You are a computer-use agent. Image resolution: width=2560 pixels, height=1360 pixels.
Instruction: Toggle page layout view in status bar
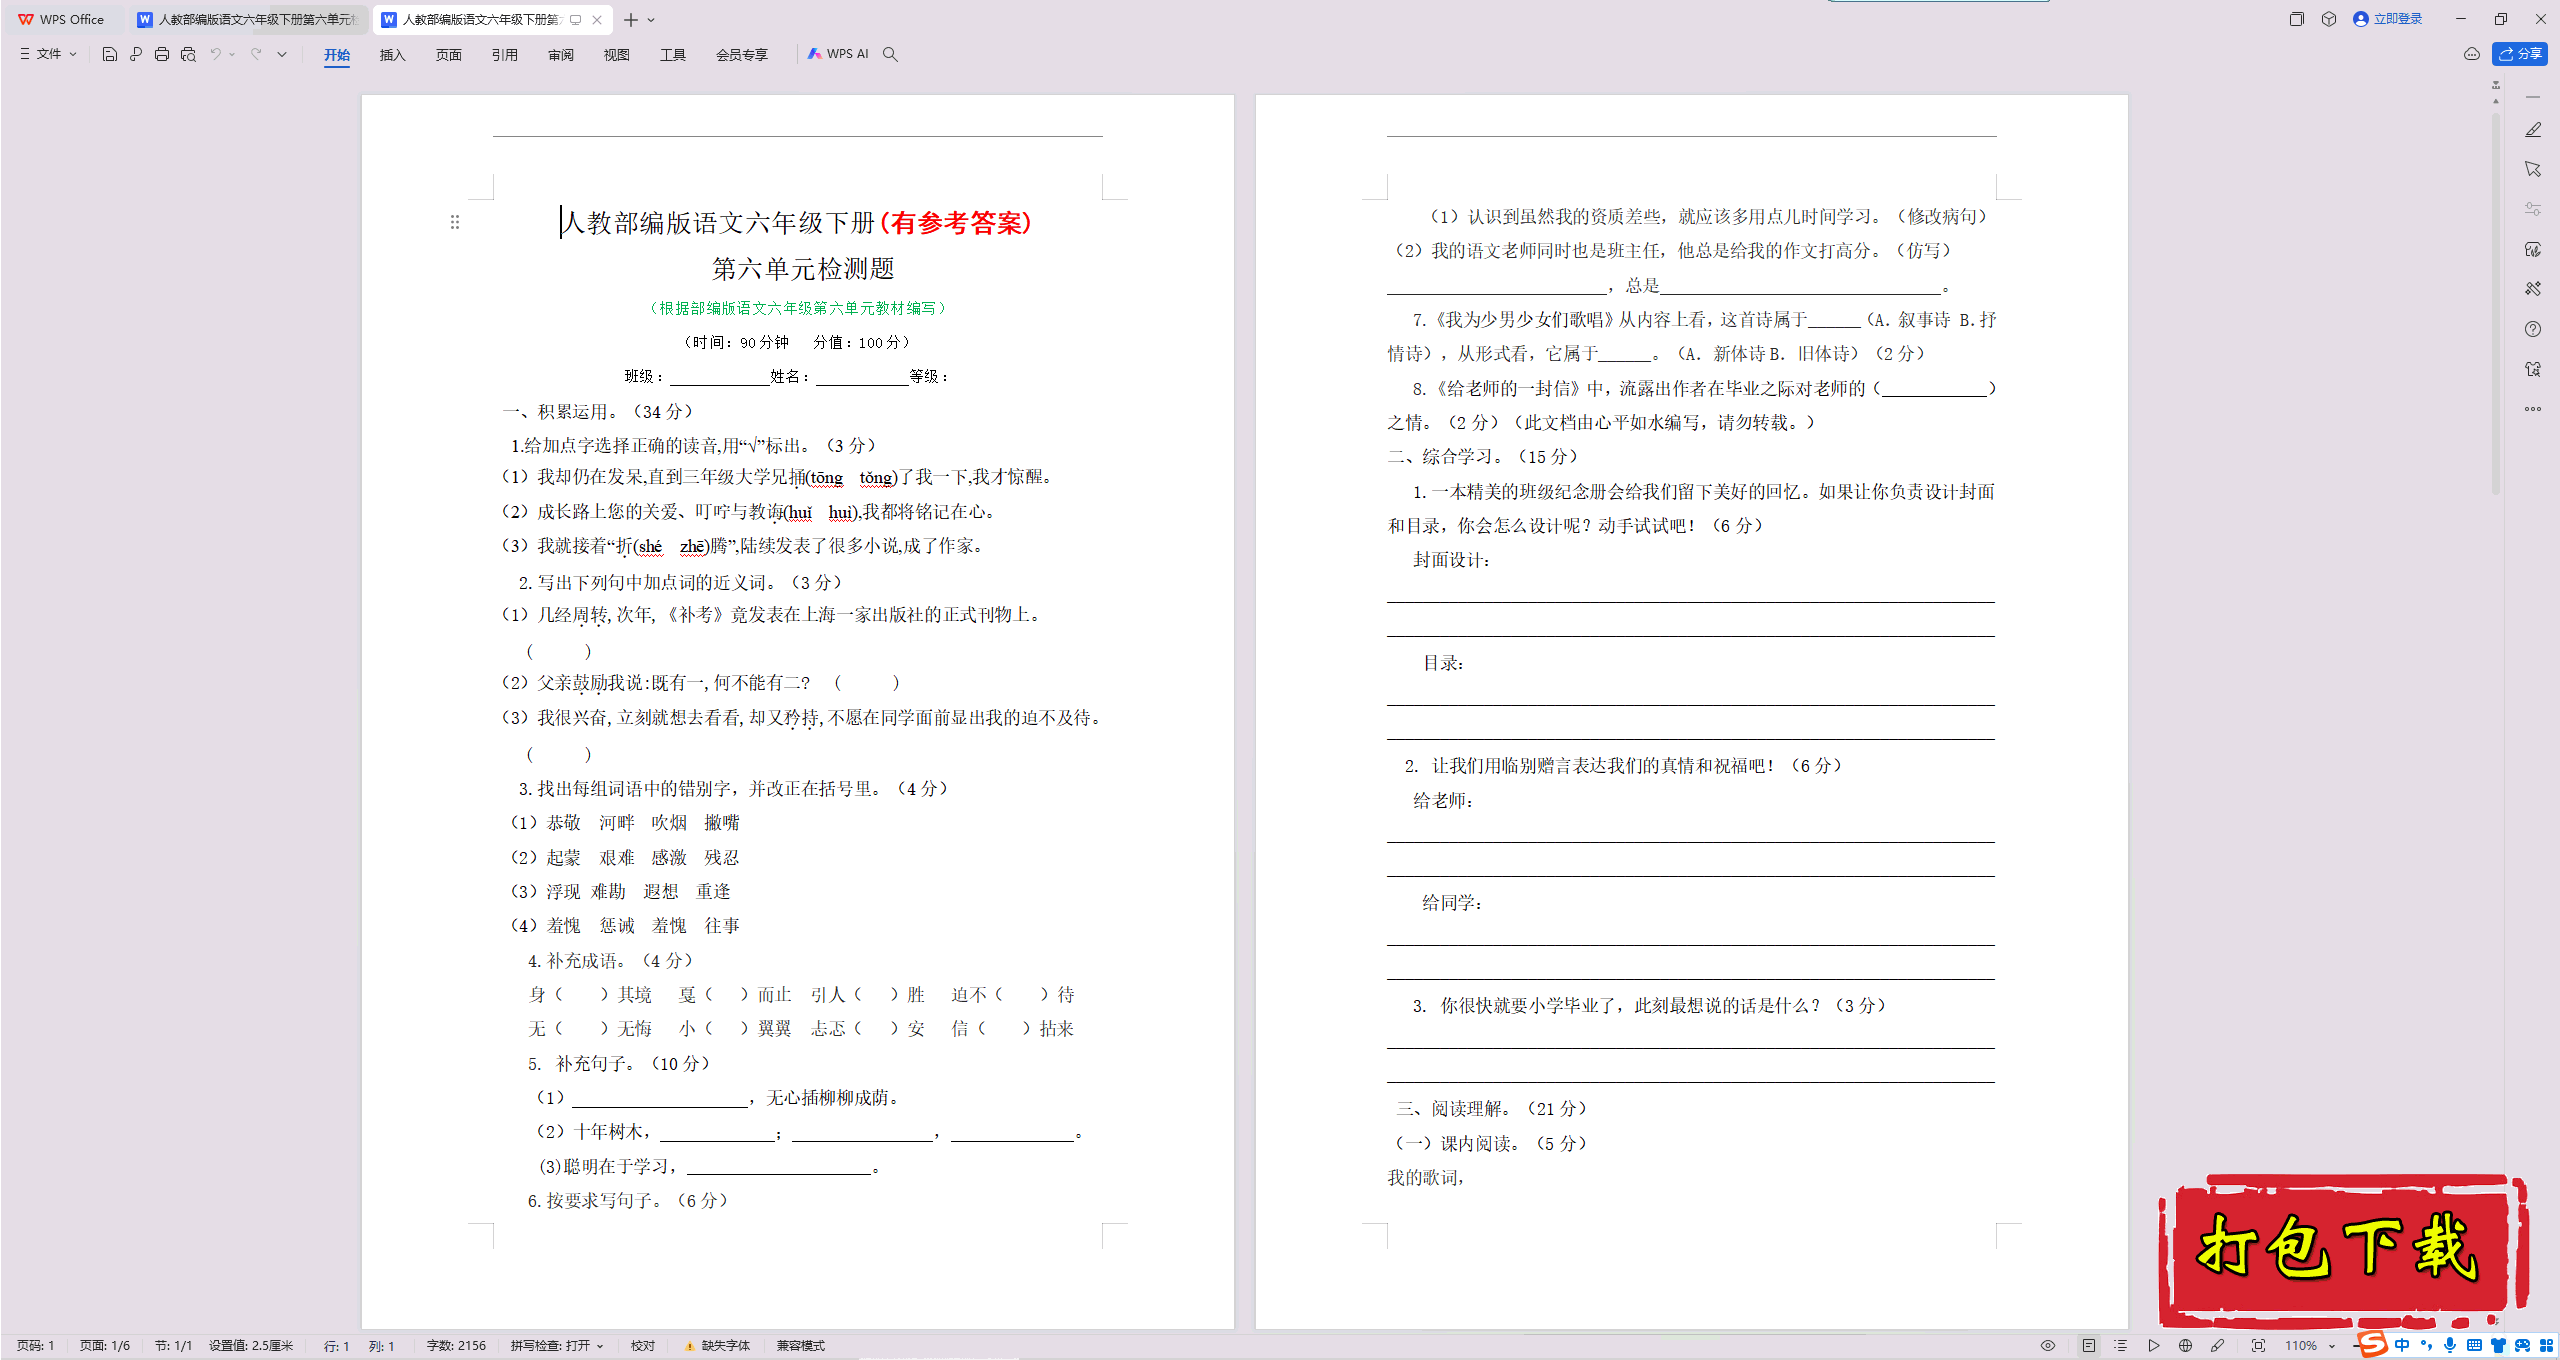point(2089,1346)
